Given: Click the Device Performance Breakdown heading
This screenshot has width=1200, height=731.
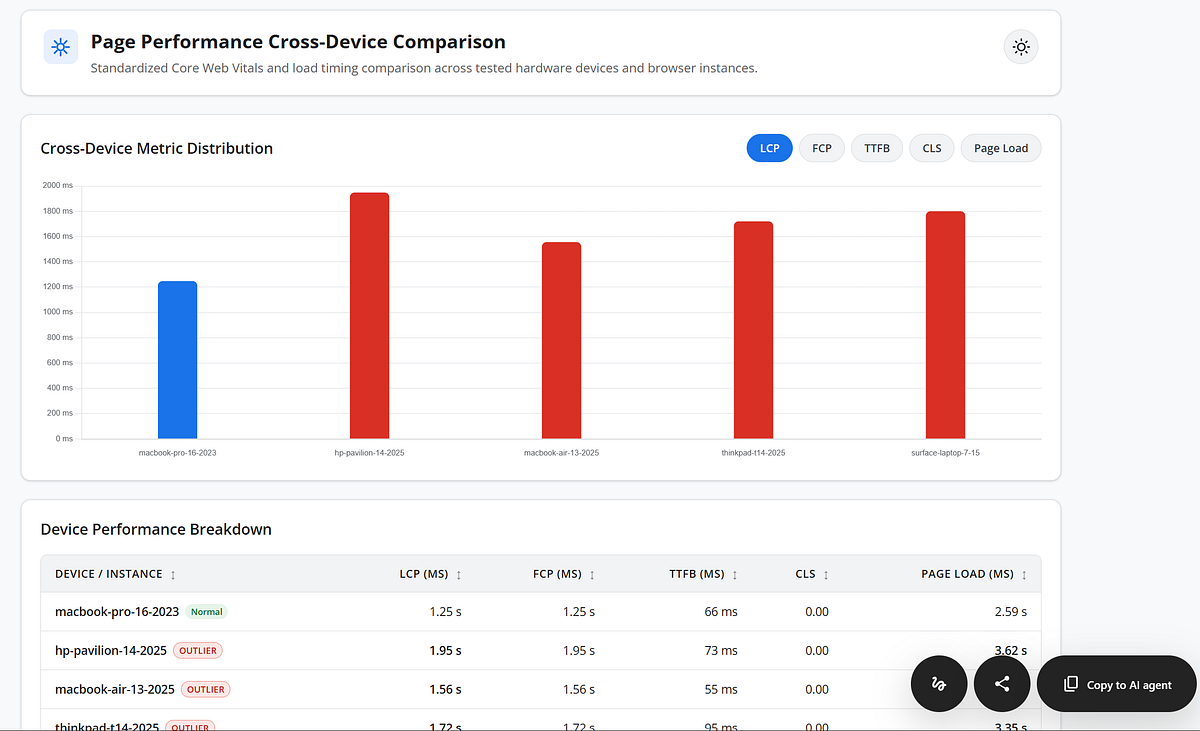Looking at the screenshot, I should (x=156, y=529).
